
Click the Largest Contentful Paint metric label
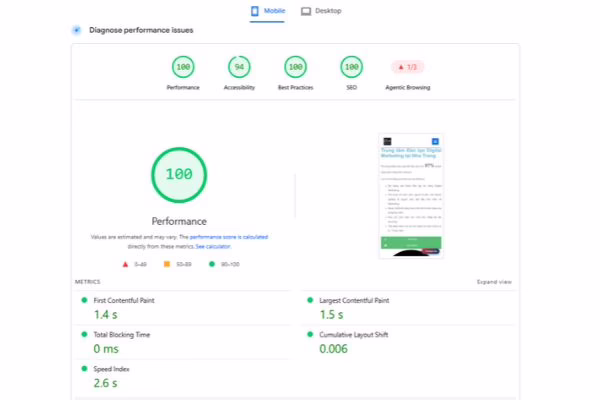[x=354, y=300]
